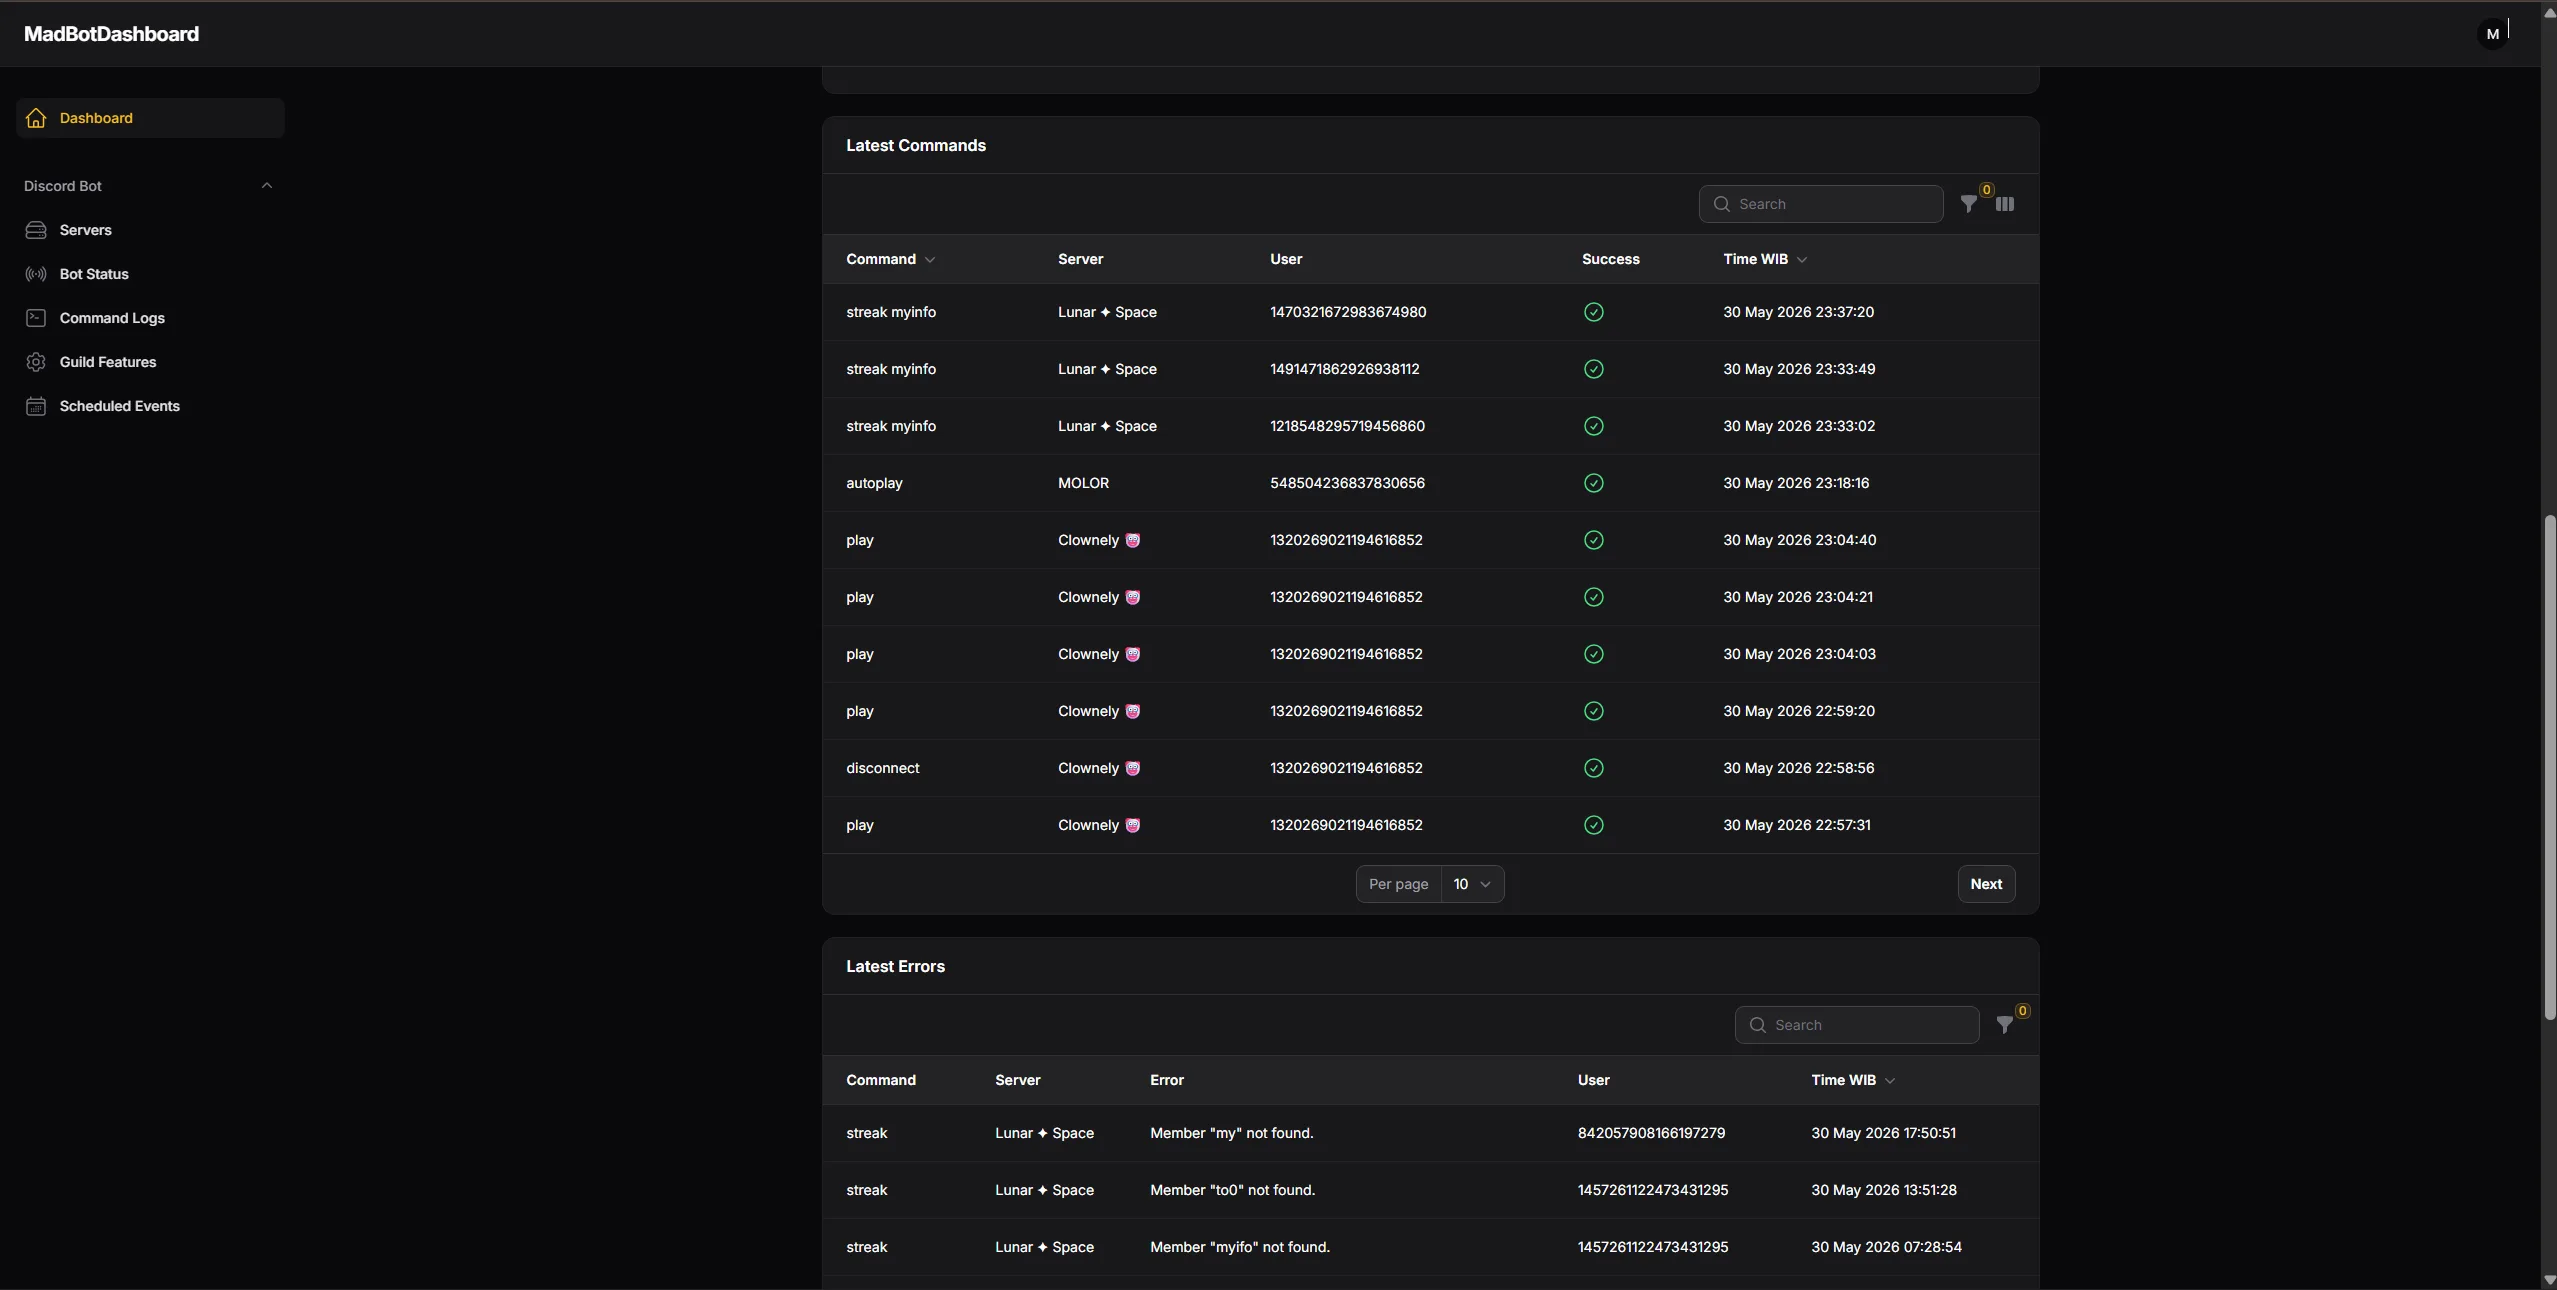The width and height of the screenshot is (2557, 1290).
Task: Click success check icon for 23:33:02 row
Action: point(1594,426)
